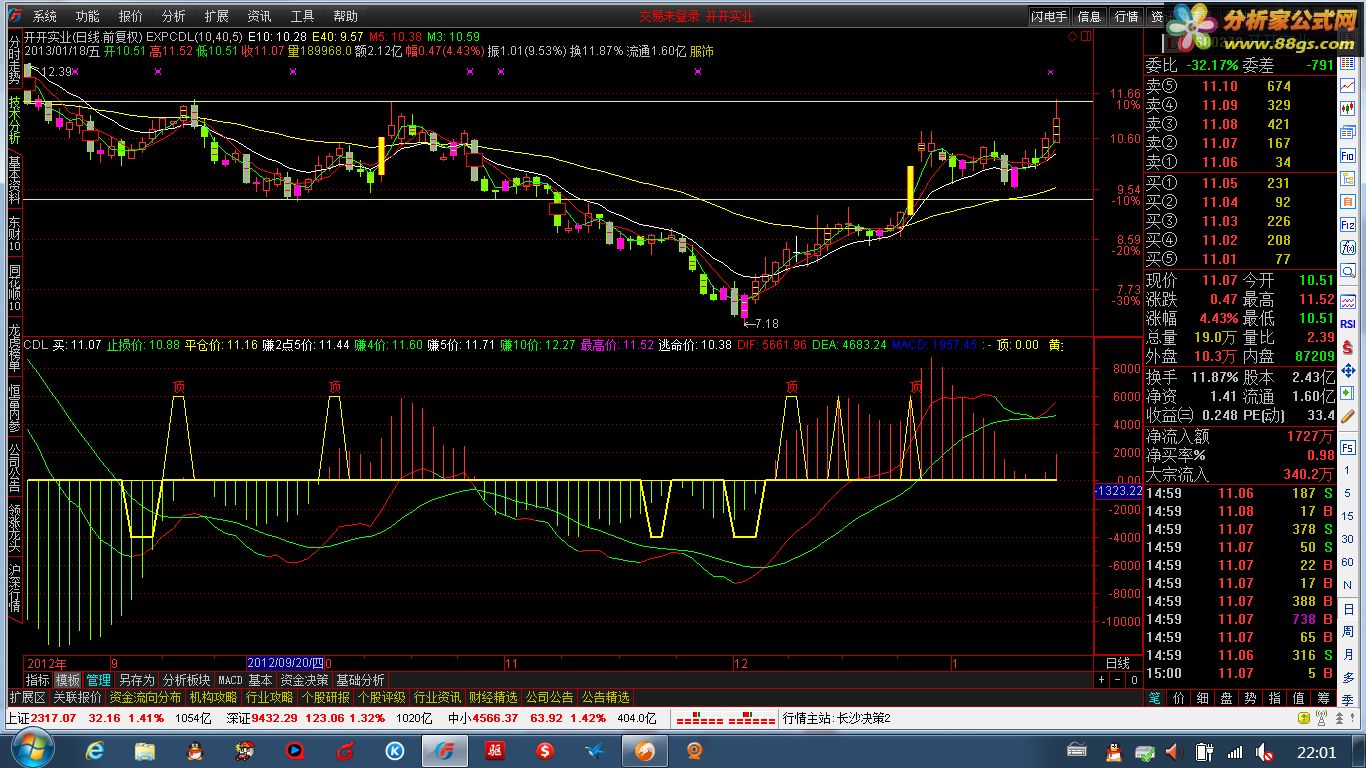Open the 分析 menu
The image size is (1366, 768).
173,16
